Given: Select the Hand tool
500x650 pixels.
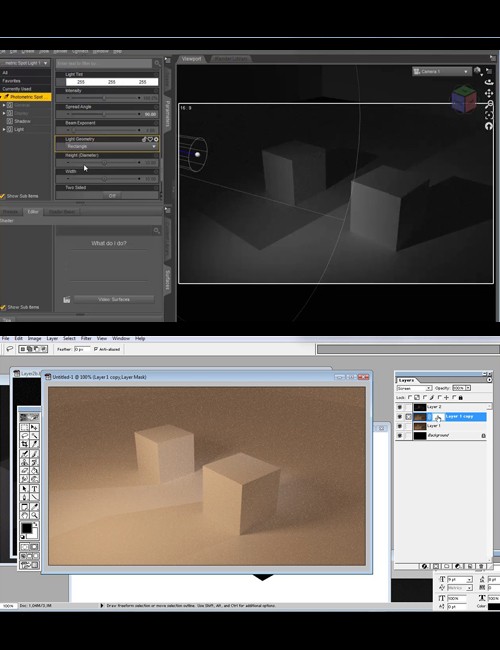Looking at the screenshot, I should (x=24, y=515).
